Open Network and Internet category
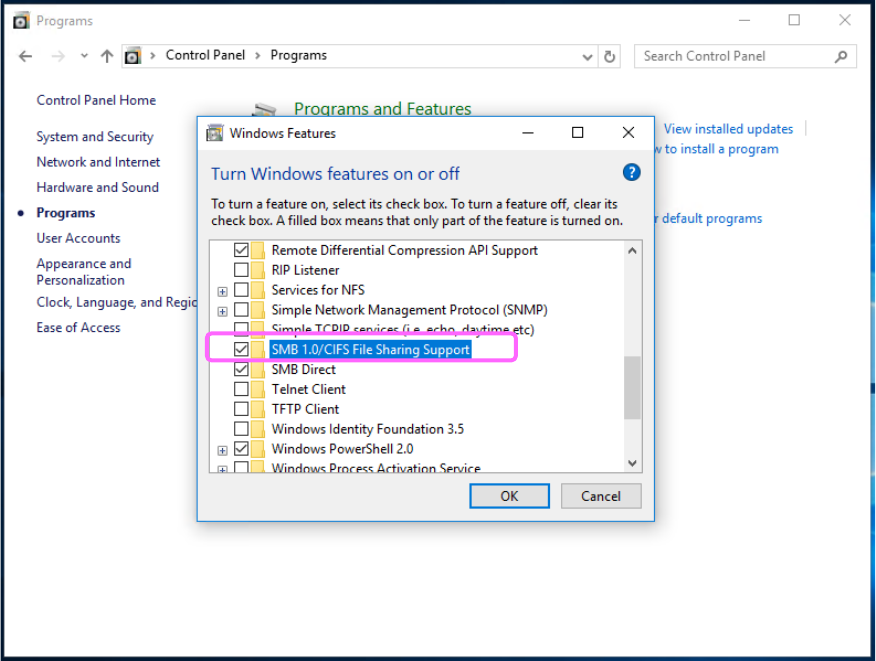This screenshot has height=661, width=876. (x=98, y=162)
